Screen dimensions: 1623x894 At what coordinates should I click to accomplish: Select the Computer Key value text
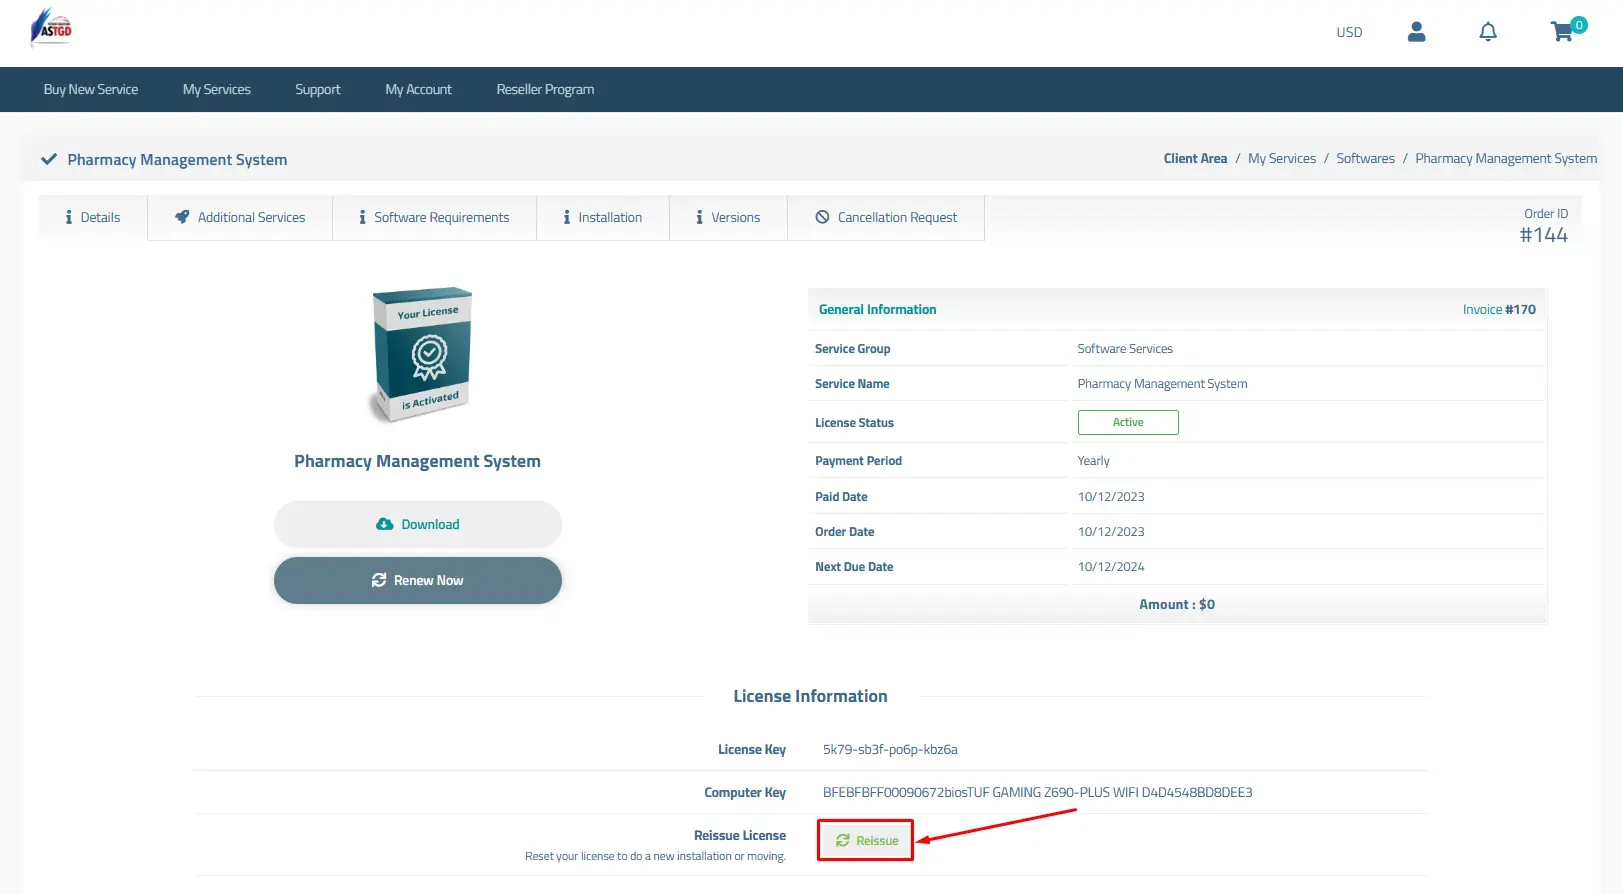tap(1037, 792)
